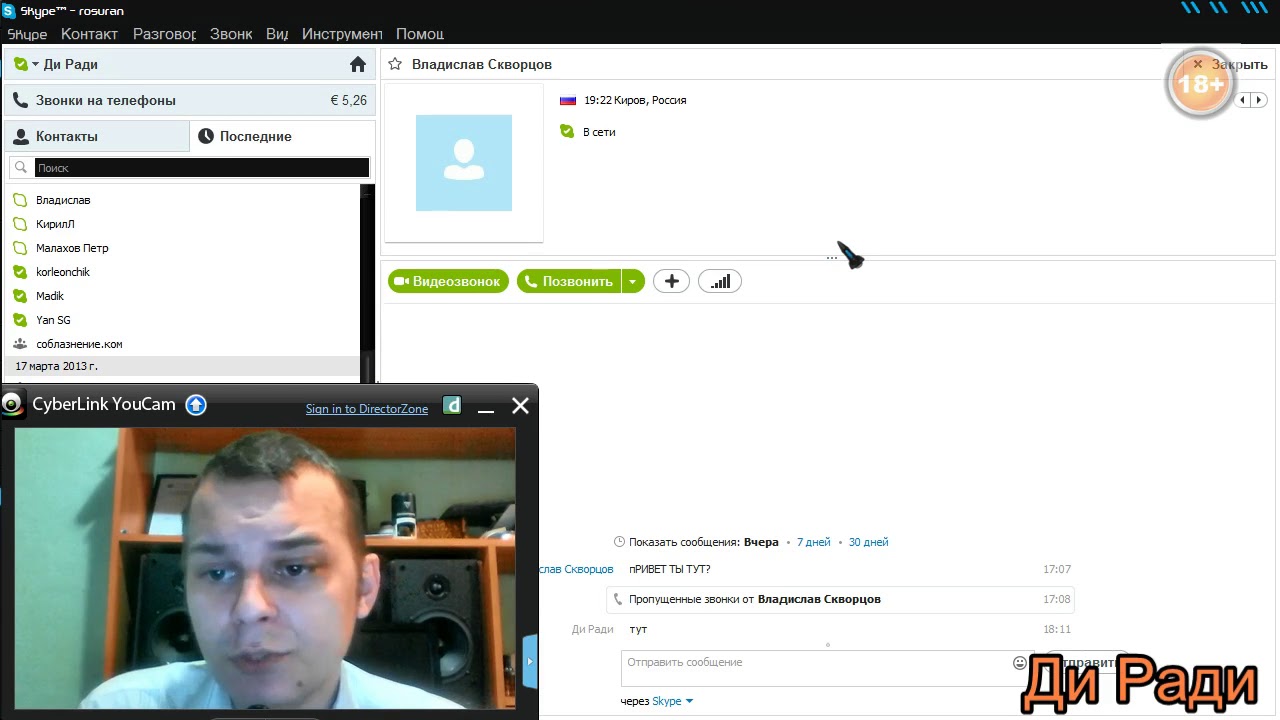The image size is (1280, 720).
Task: Open the Контакт menu
Action: click(x=89, y=34)
